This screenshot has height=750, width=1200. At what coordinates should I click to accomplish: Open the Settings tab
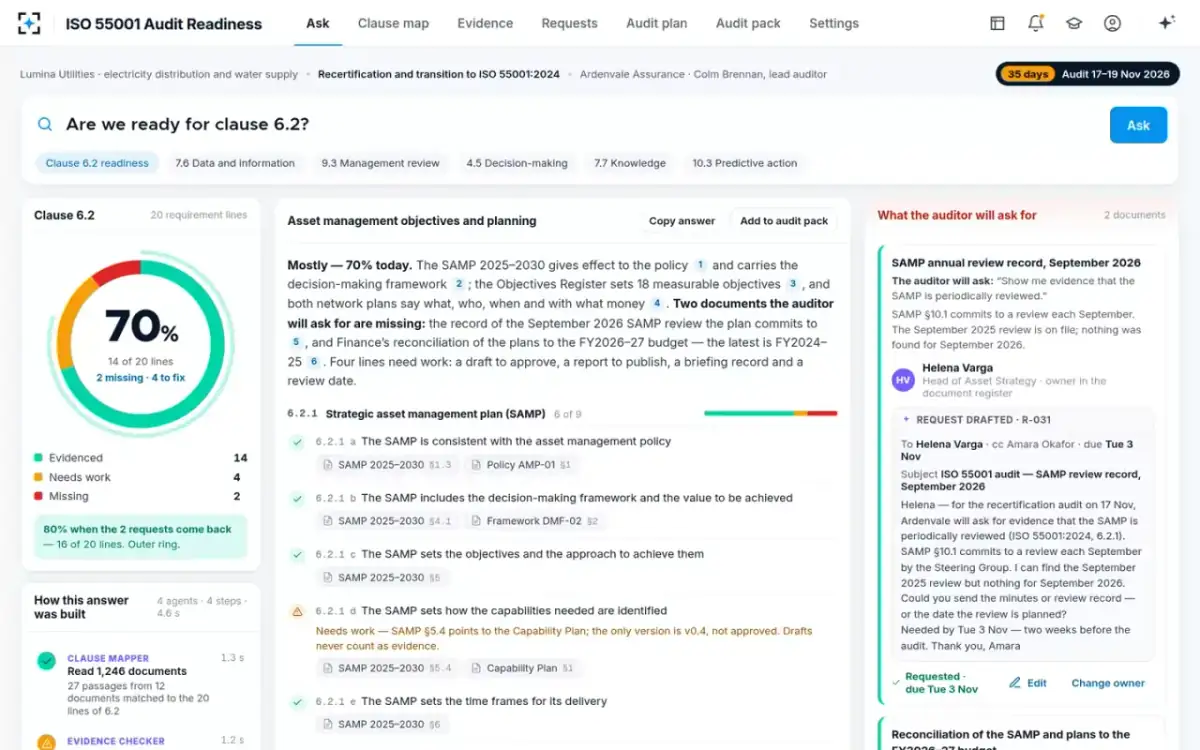(x=834, y=23)
